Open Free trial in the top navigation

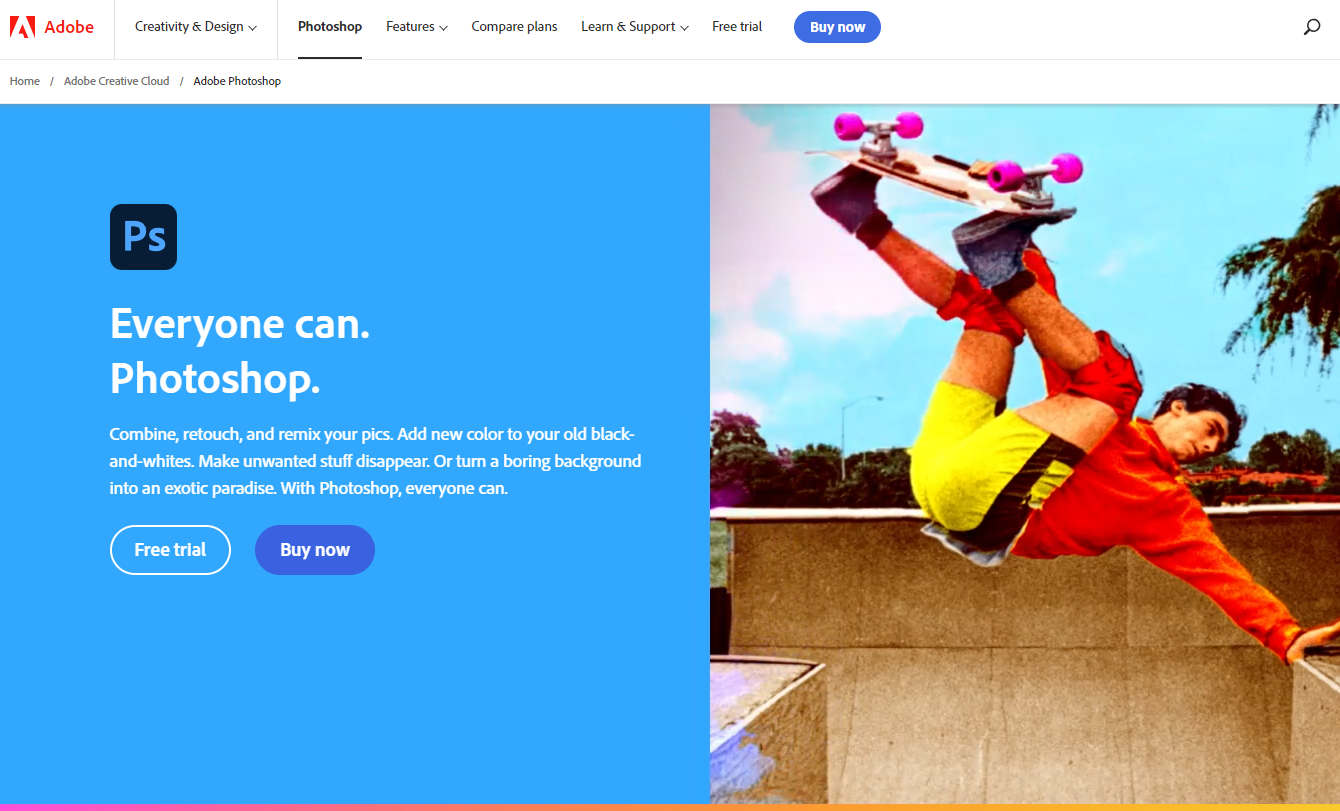click(737, 27)
